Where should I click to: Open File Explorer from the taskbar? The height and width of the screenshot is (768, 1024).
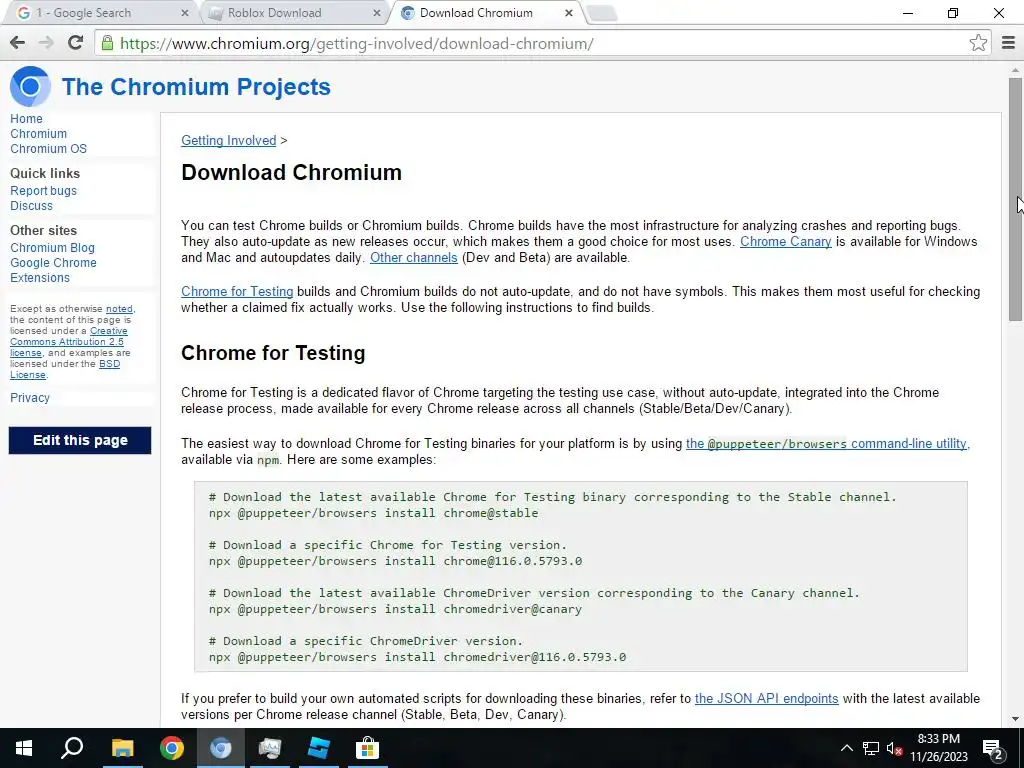pos(122,748)
